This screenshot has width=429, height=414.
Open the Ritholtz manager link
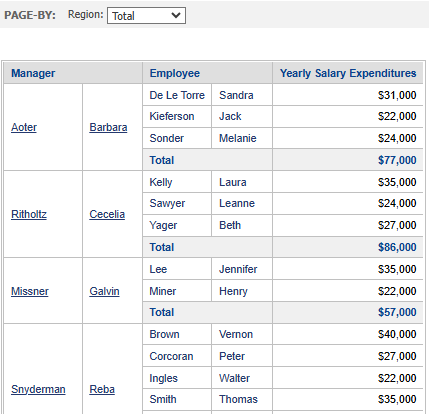point(29,214)
